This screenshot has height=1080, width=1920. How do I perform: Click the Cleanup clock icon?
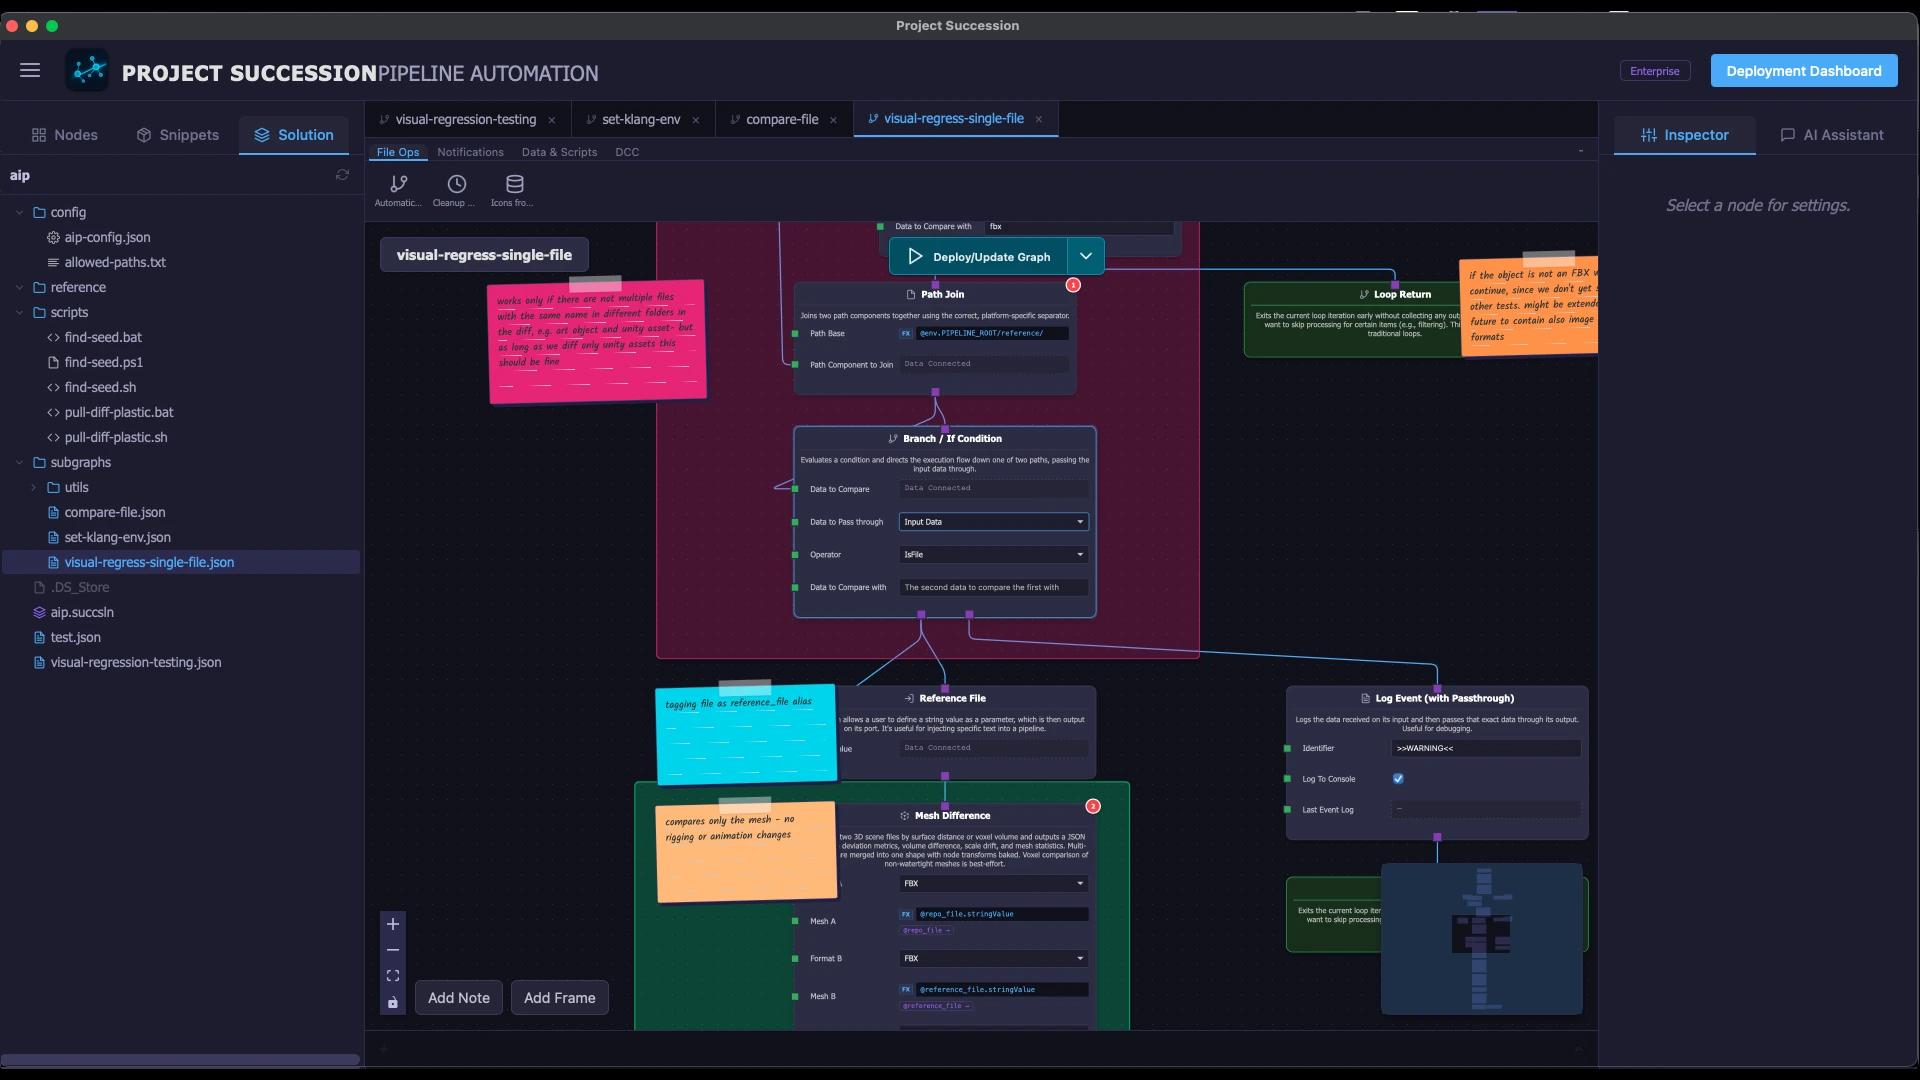point(457,184)
